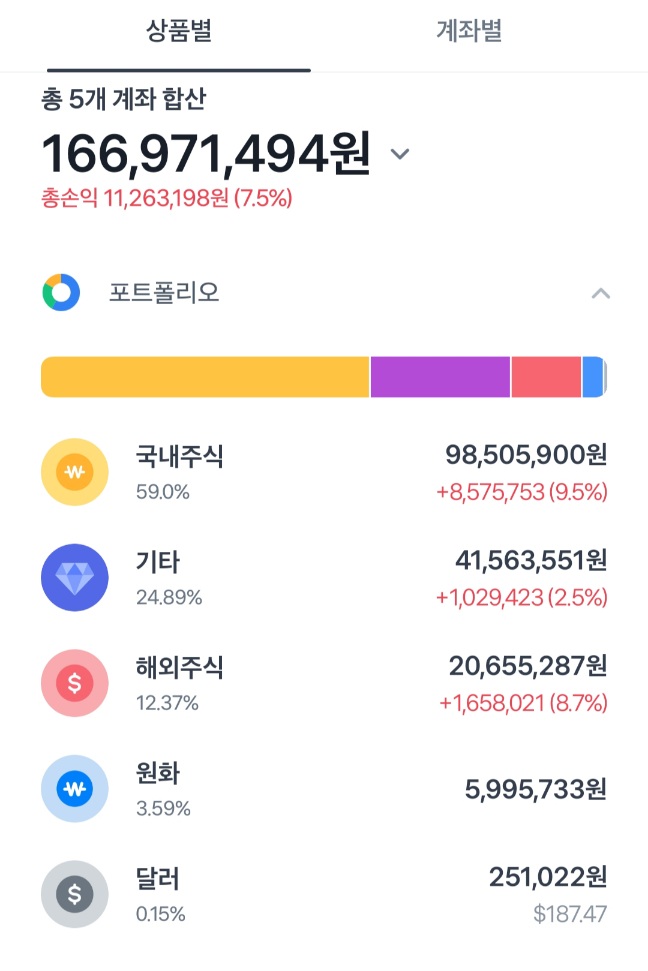Open the 기타 41,563,551원 amount
648x971 pixels.
[x=531, y=560]
